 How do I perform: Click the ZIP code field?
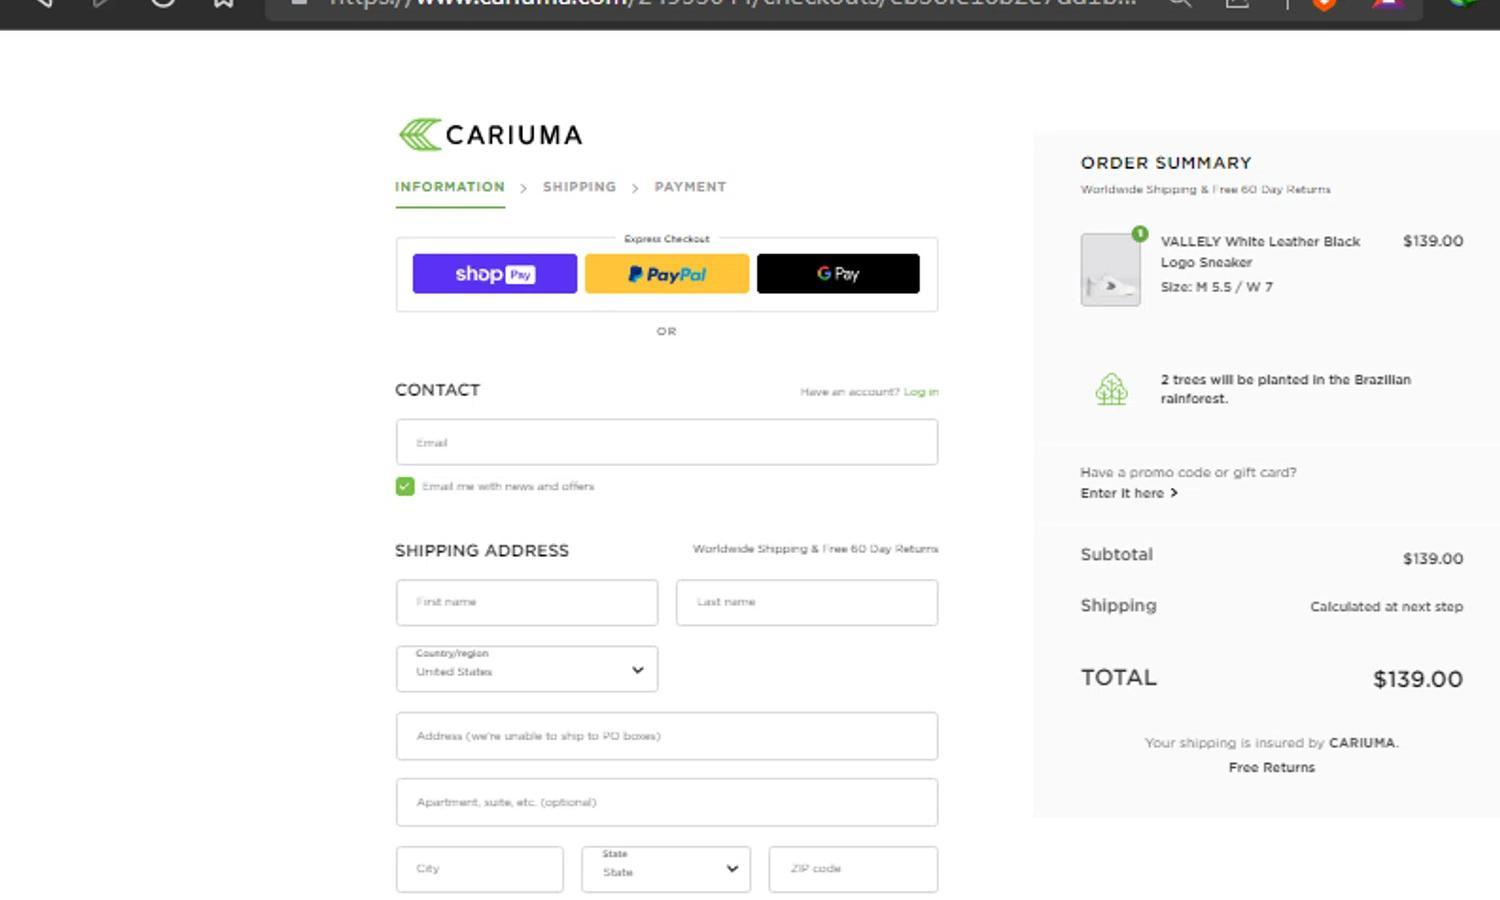tap(853, 869)
